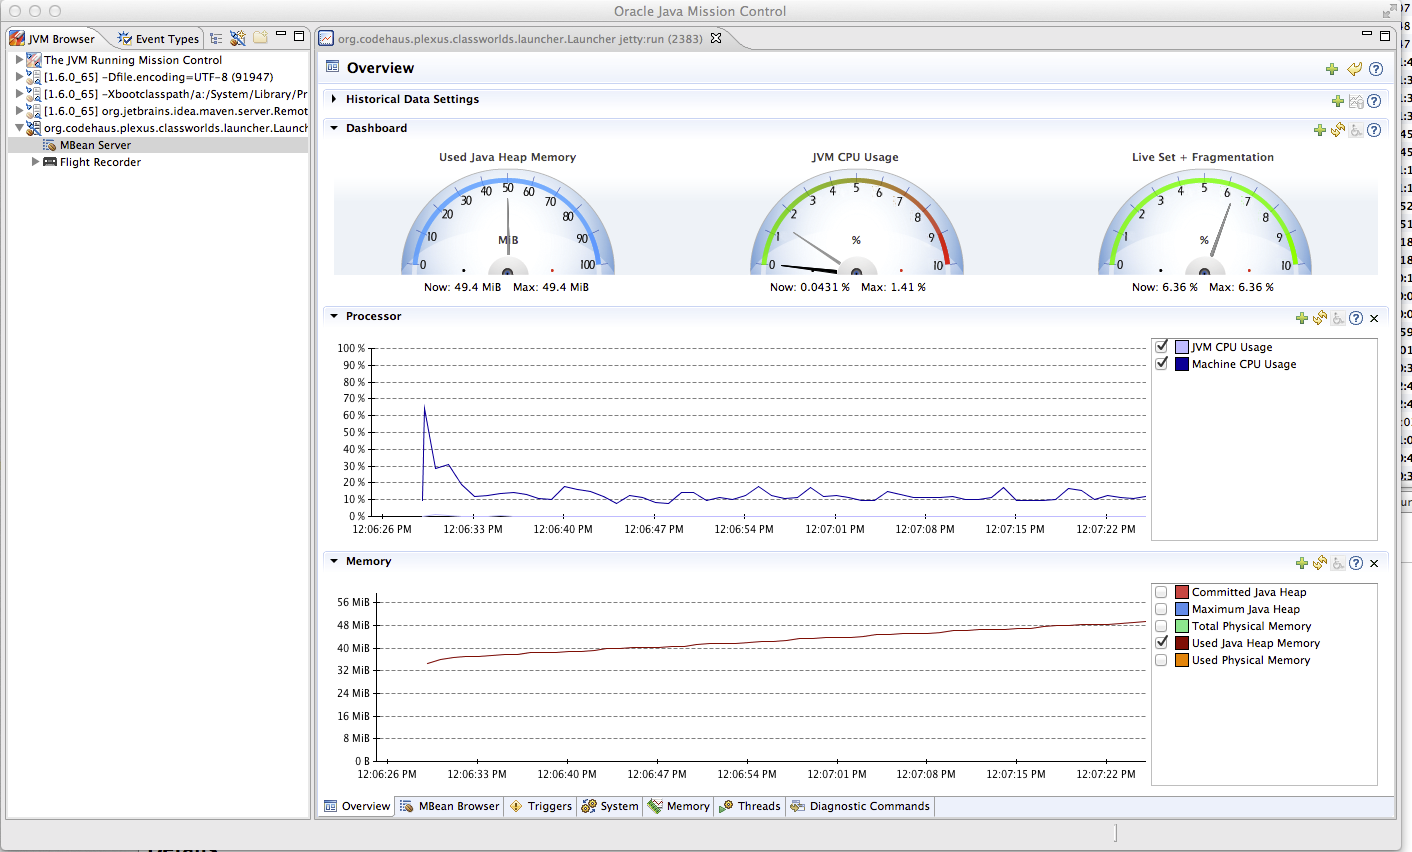Click the Live Set + Fragmentation dial
Screen dimensions: 1412x852
[1204, 223]
